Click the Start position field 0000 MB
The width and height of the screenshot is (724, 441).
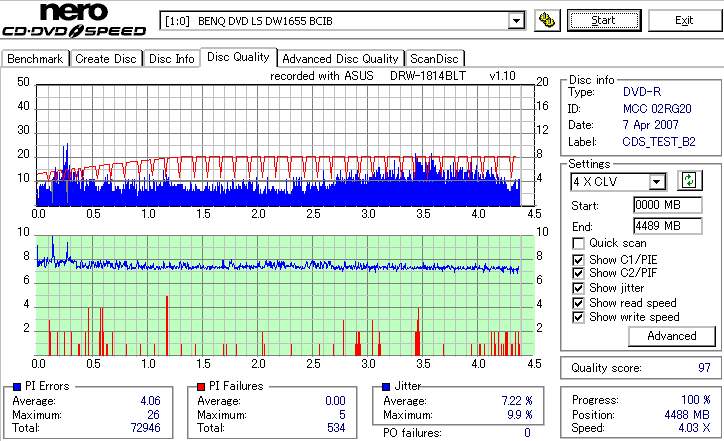tap(667, 205)
